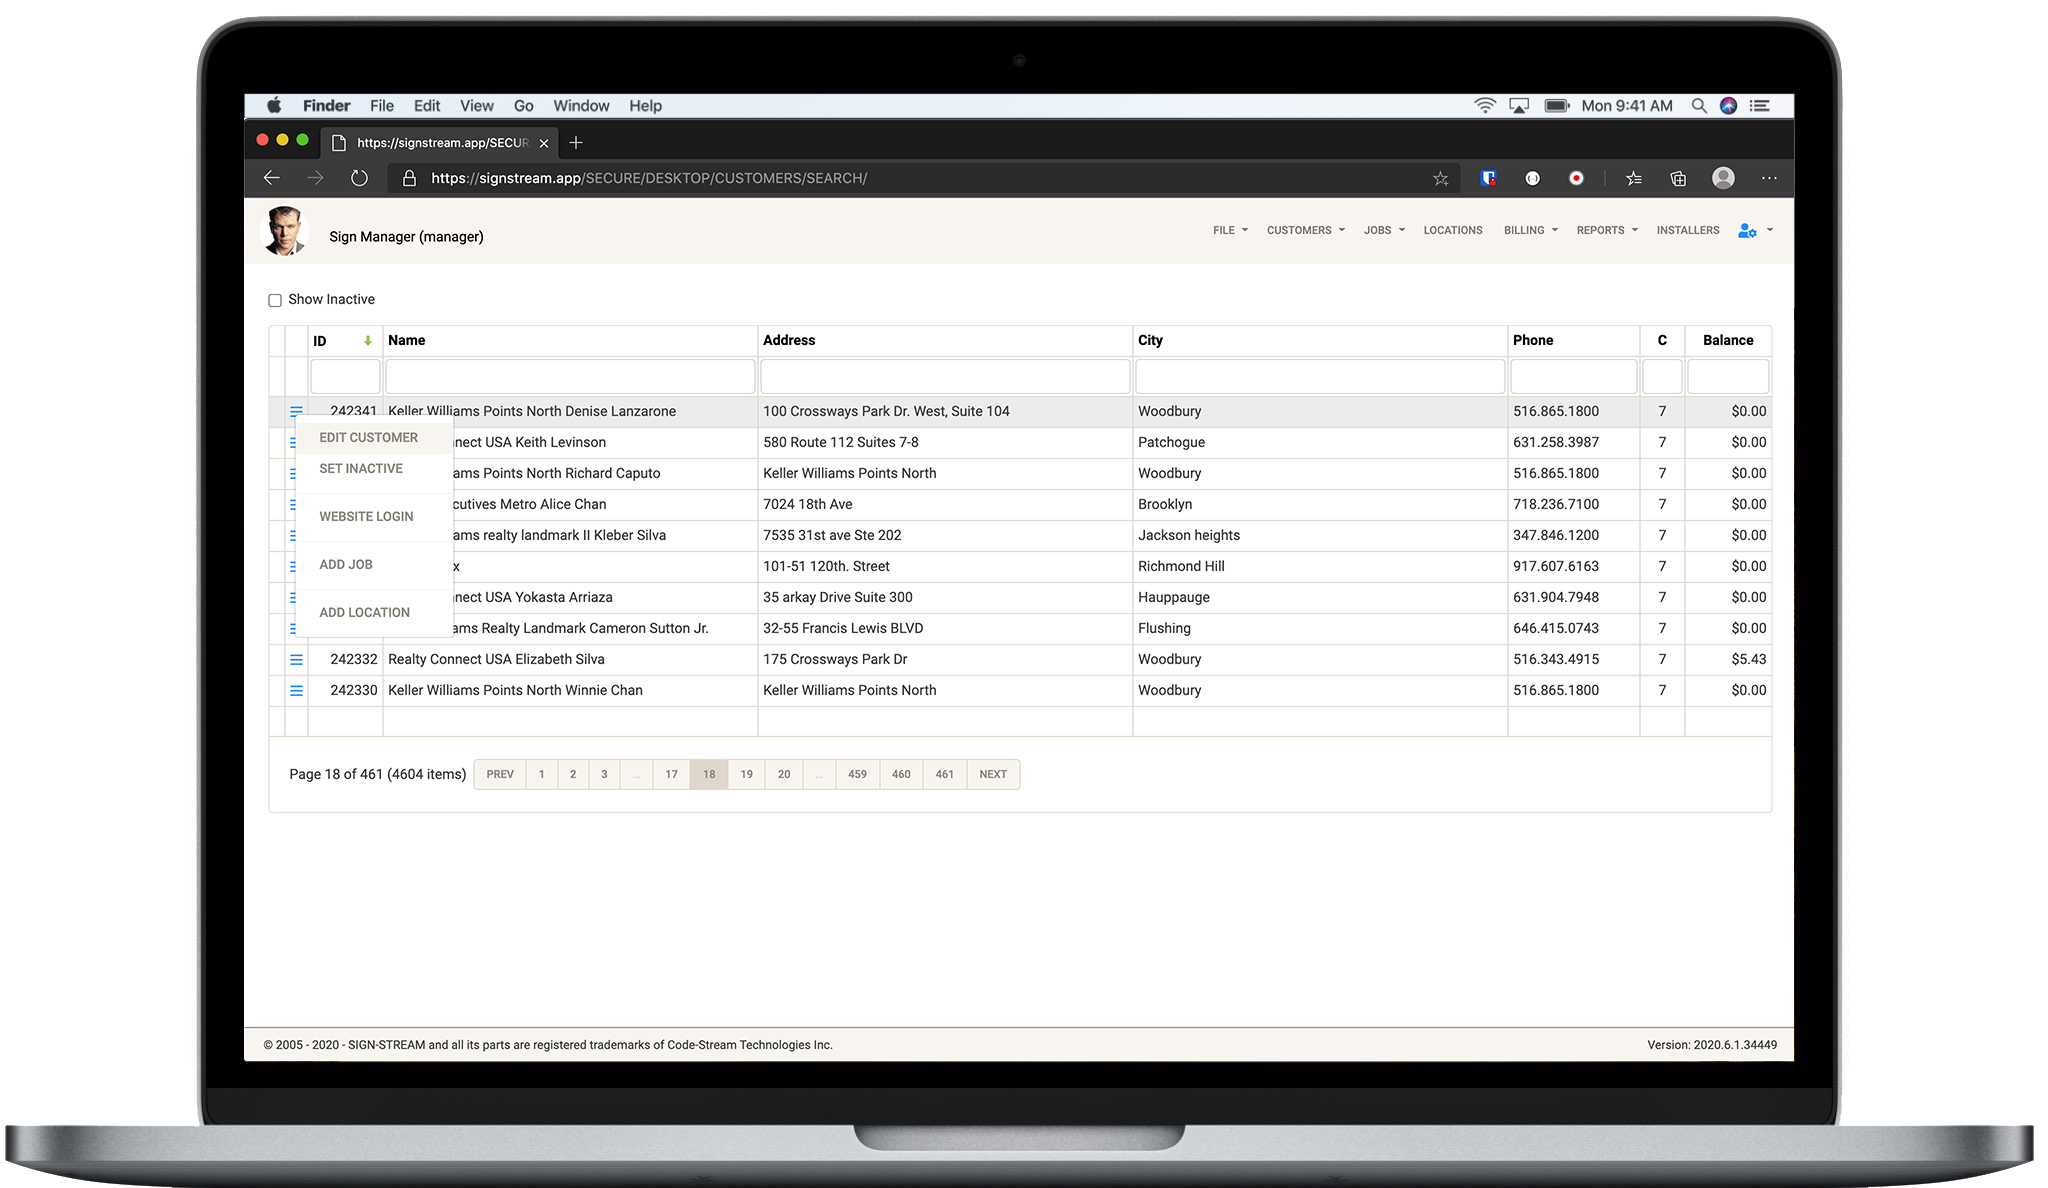The height and width of the screenshot is (1188, 2048).
Task: Click the ID column sort arrow
Action: [x=368, y=341]
